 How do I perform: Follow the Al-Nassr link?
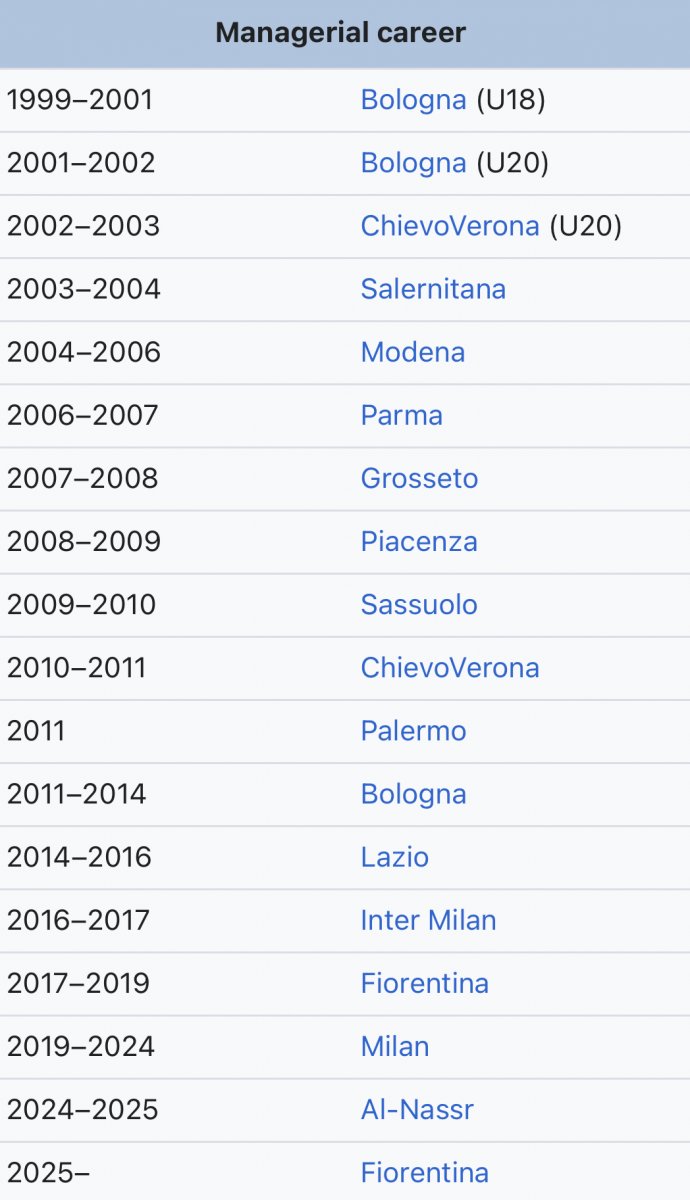tap(417, 1108)
